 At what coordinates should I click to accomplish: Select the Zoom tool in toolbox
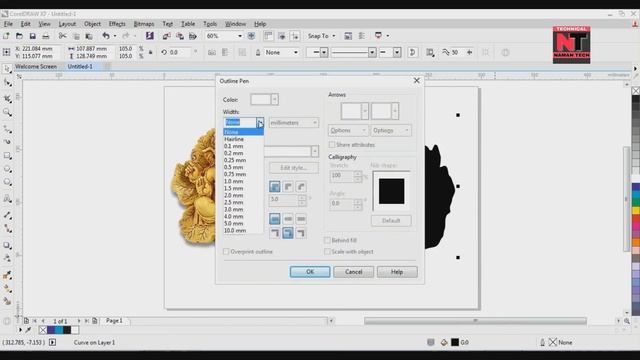click(7, 112)
